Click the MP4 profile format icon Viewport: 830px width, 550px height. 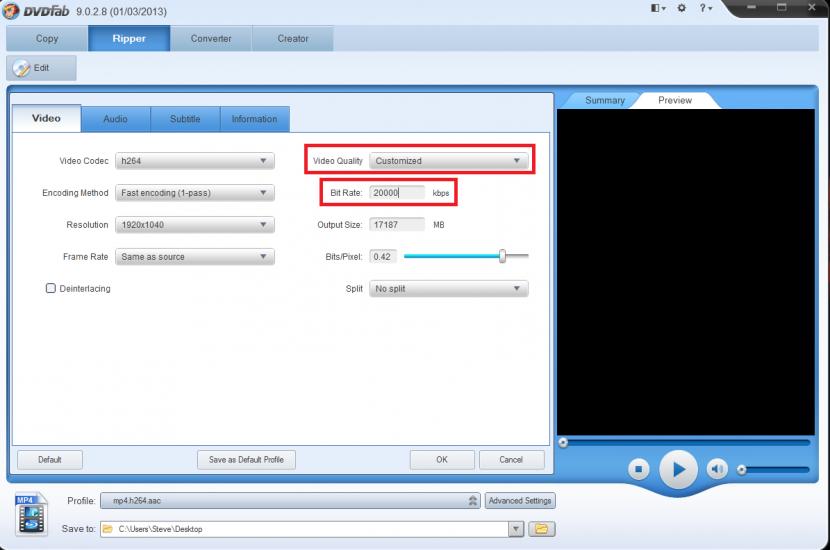(x=31, y=515)
